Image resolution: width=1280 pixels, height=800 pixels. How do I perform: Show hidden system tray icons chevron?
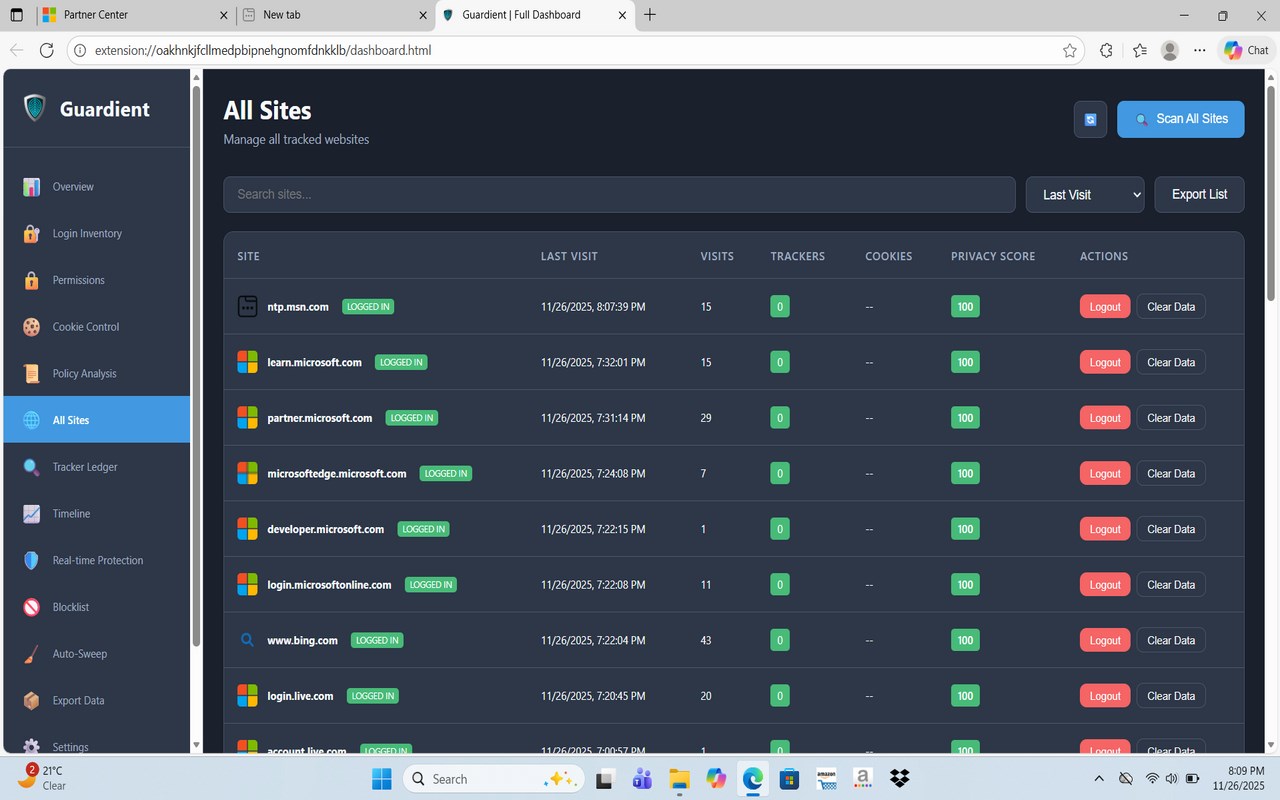pos(1100,779)
